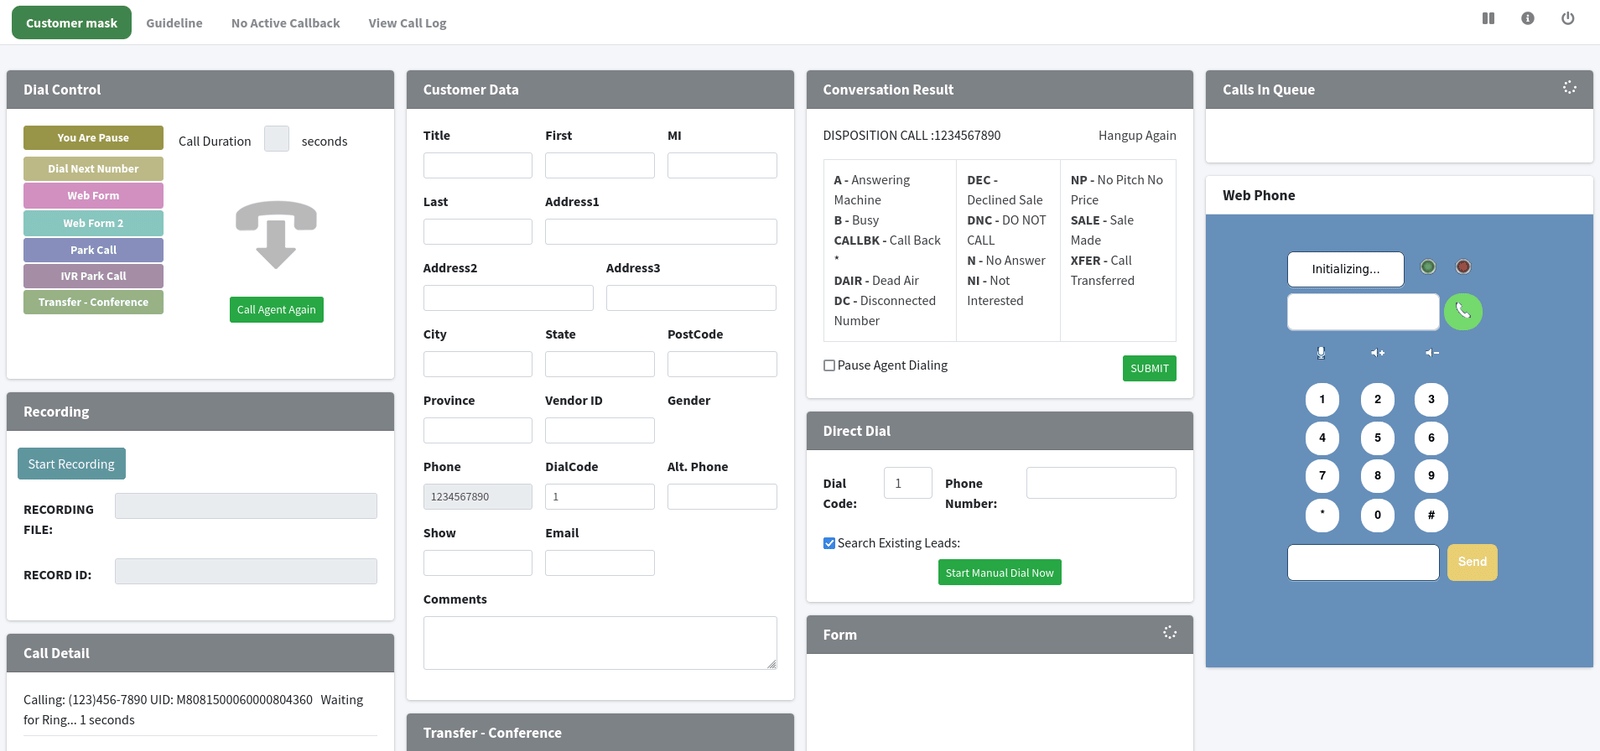Increase Web Phone volume

[x=1377, y=353]
